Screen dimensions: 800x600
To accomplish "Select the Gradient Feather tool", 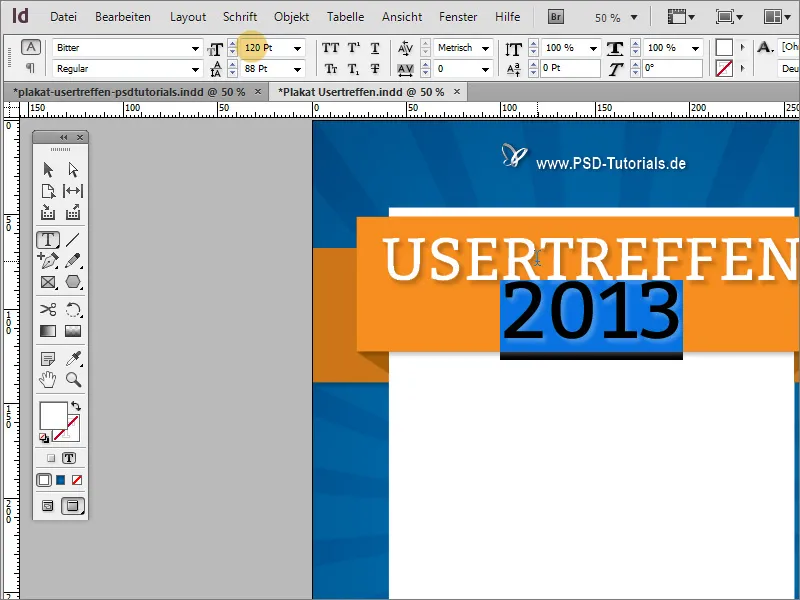I will click(73, 331).
